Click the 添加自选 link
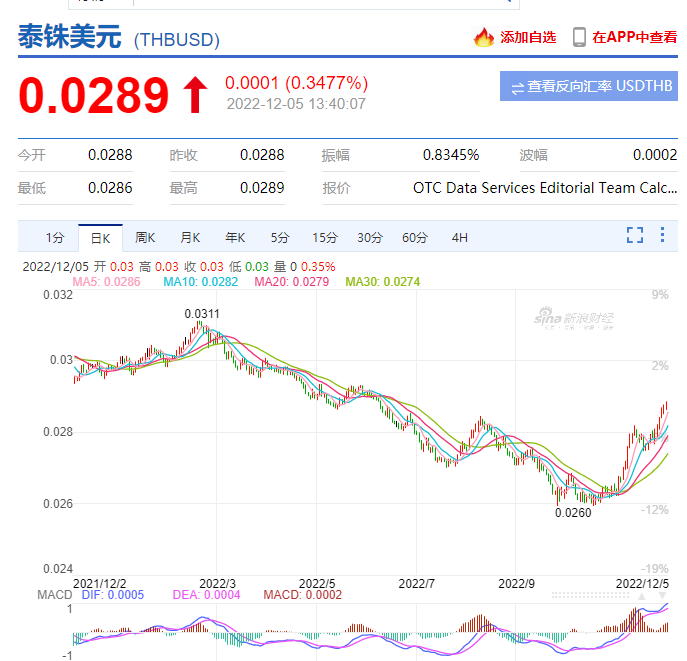687x661 pixels. coord(528,38)
